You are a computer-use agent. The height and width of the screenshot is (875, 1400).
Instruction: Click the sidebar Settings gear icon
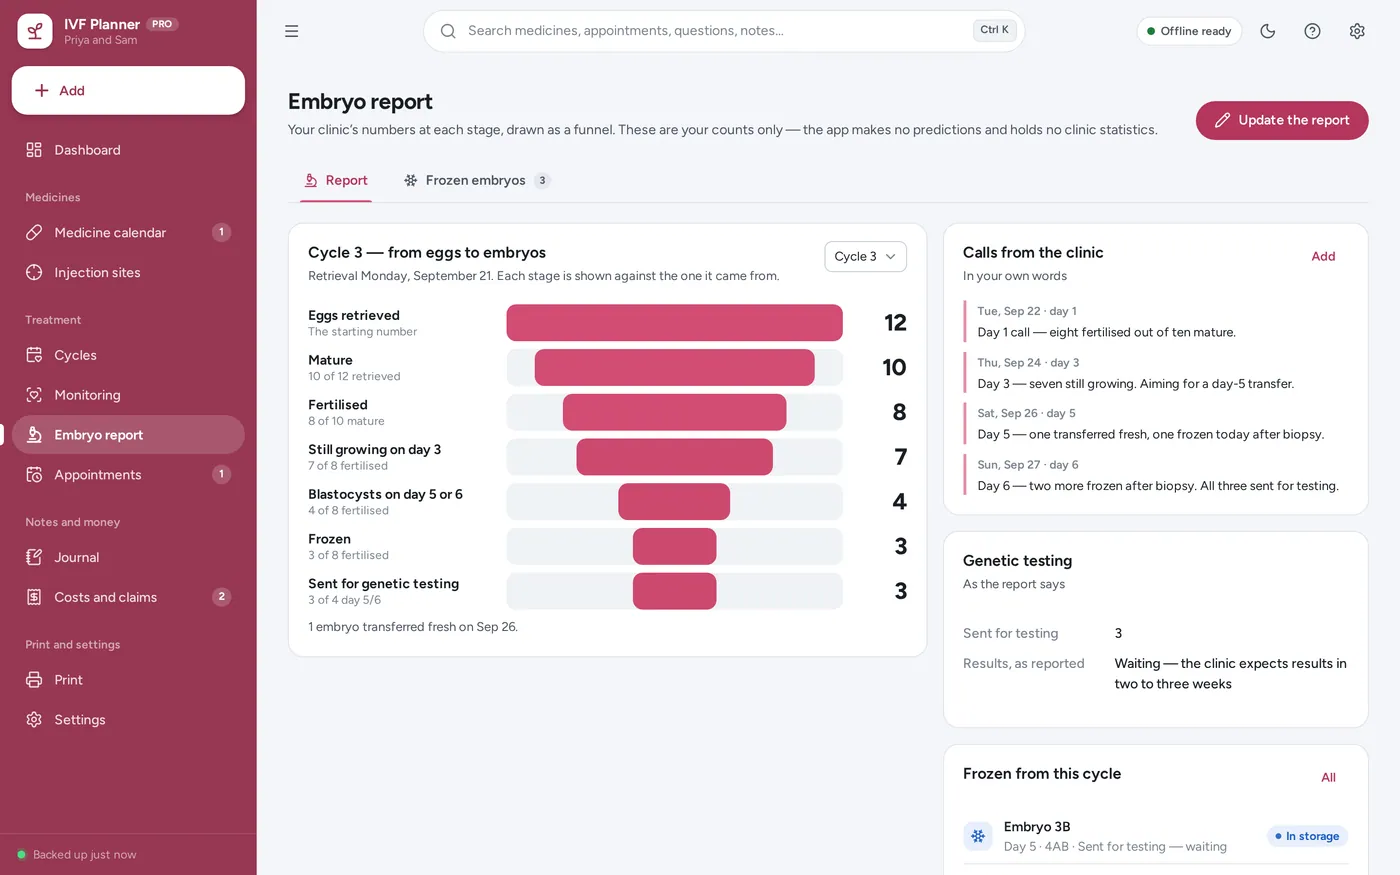pyautogui.click(x=34, y=720)
